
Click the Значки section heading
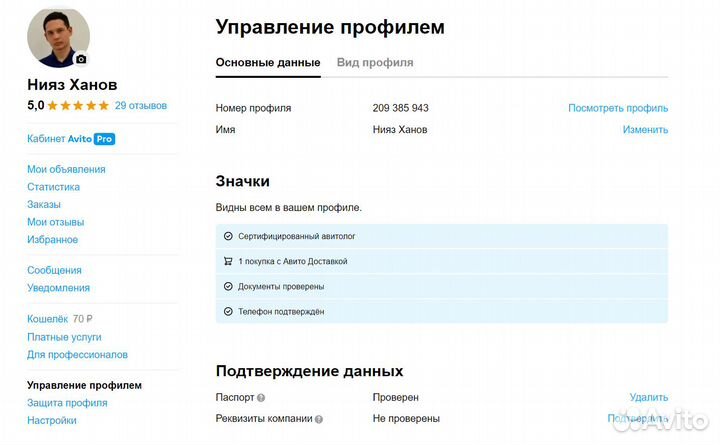[x=242, y=181]
